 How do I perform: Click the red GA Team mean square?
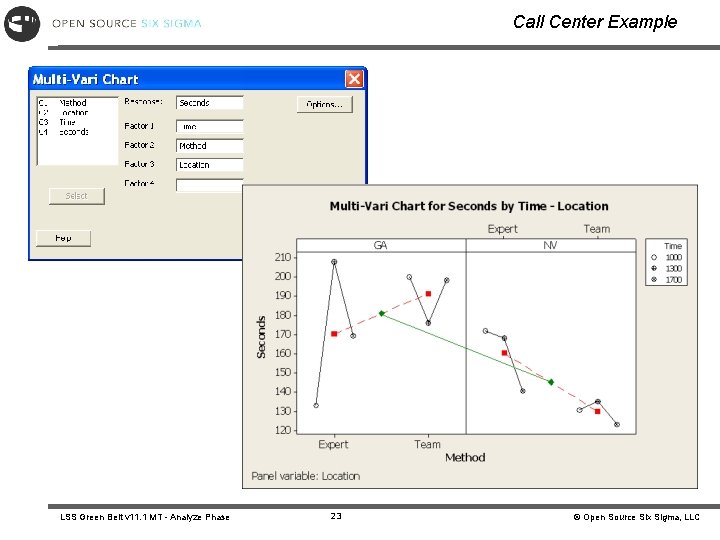click(x=428, y=294)
